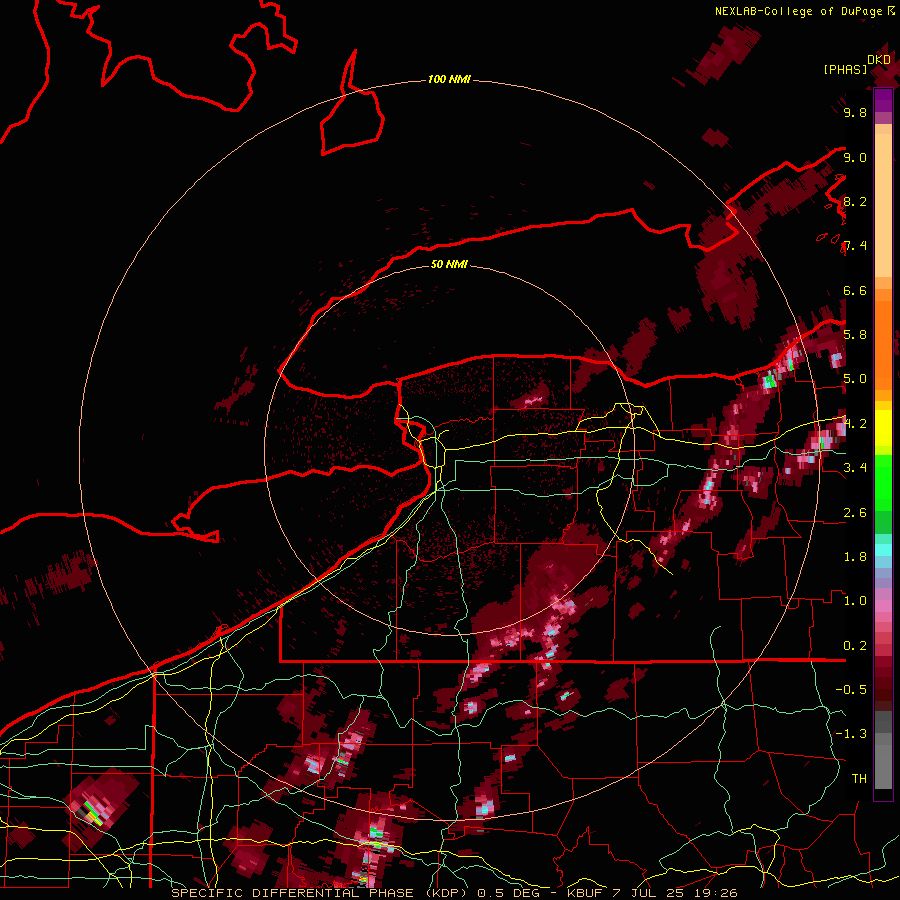Click the SPECIFIC DIFFERENTIAL PHASE caption text

coord(292,893)
